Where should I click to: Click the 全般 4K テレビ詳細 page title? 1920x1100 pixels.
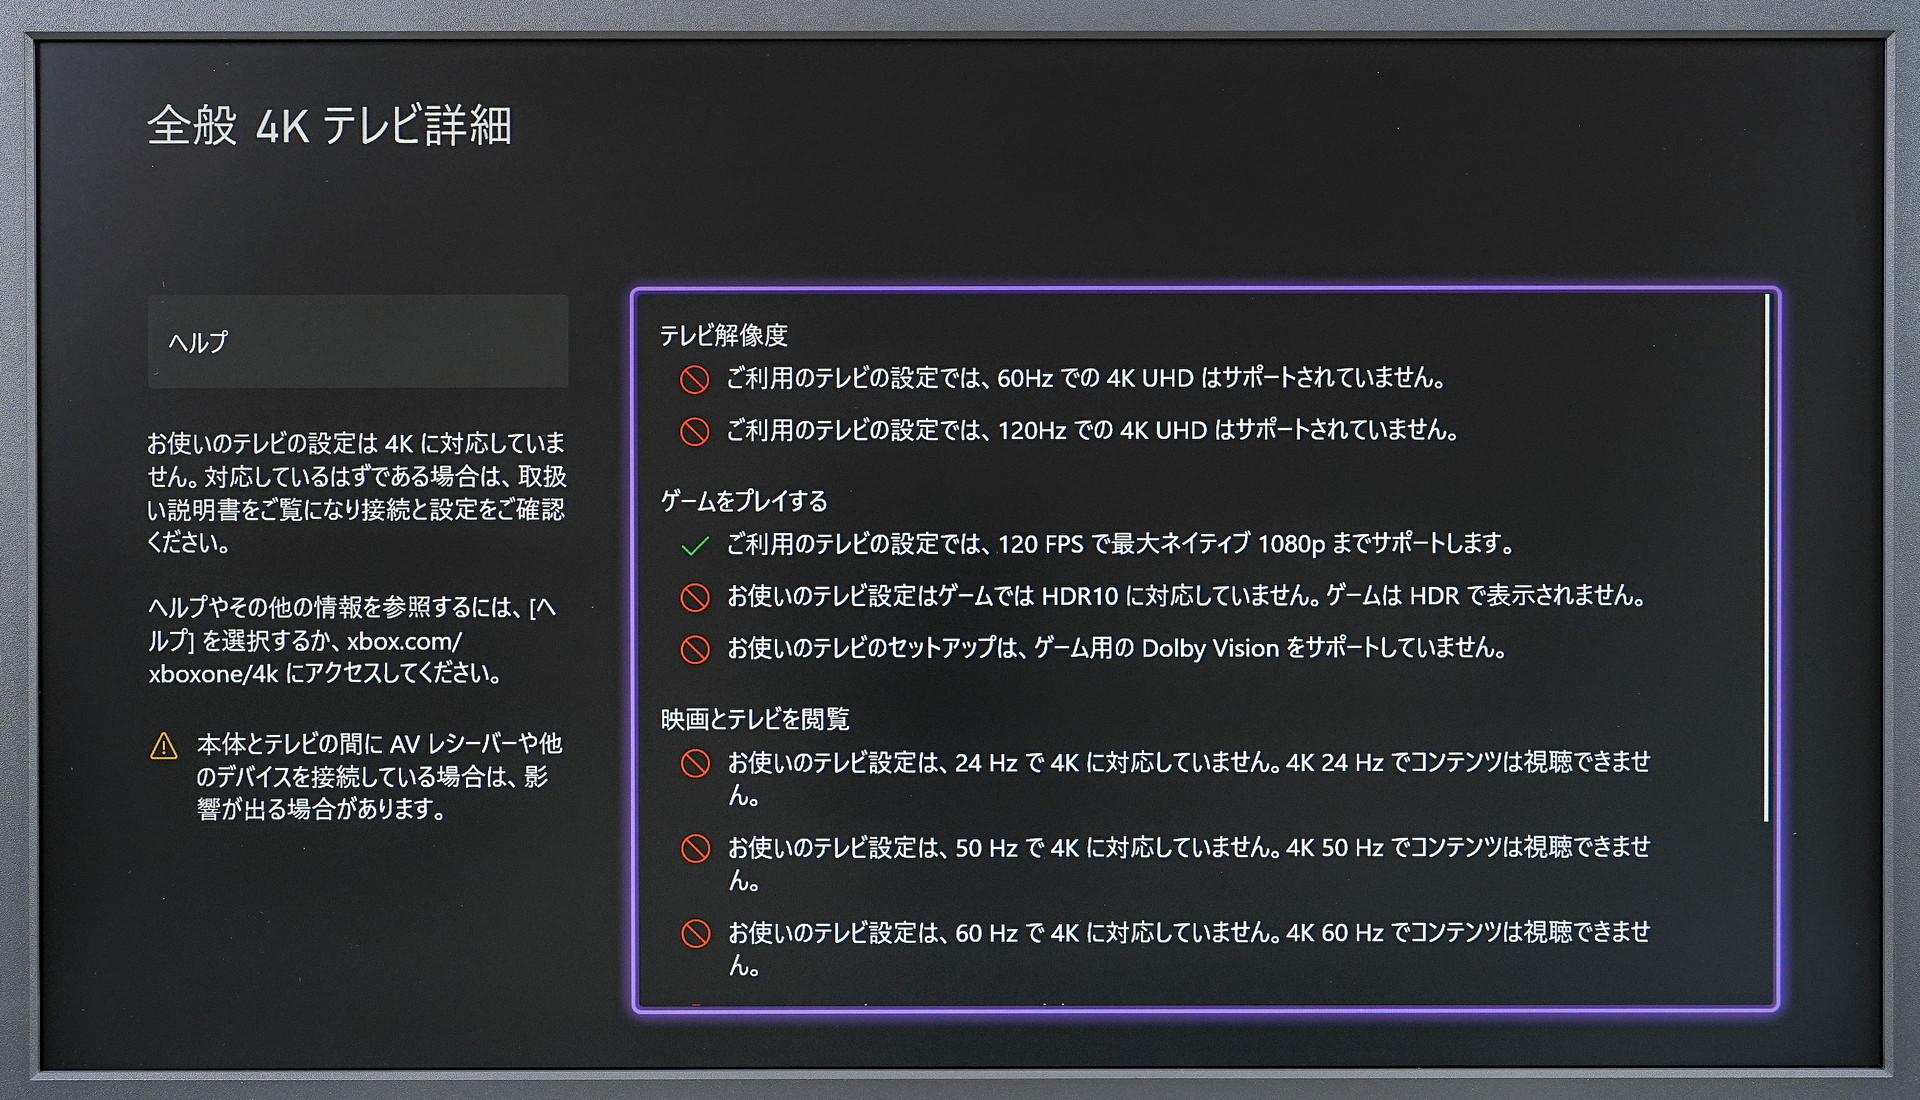(330, 126)
